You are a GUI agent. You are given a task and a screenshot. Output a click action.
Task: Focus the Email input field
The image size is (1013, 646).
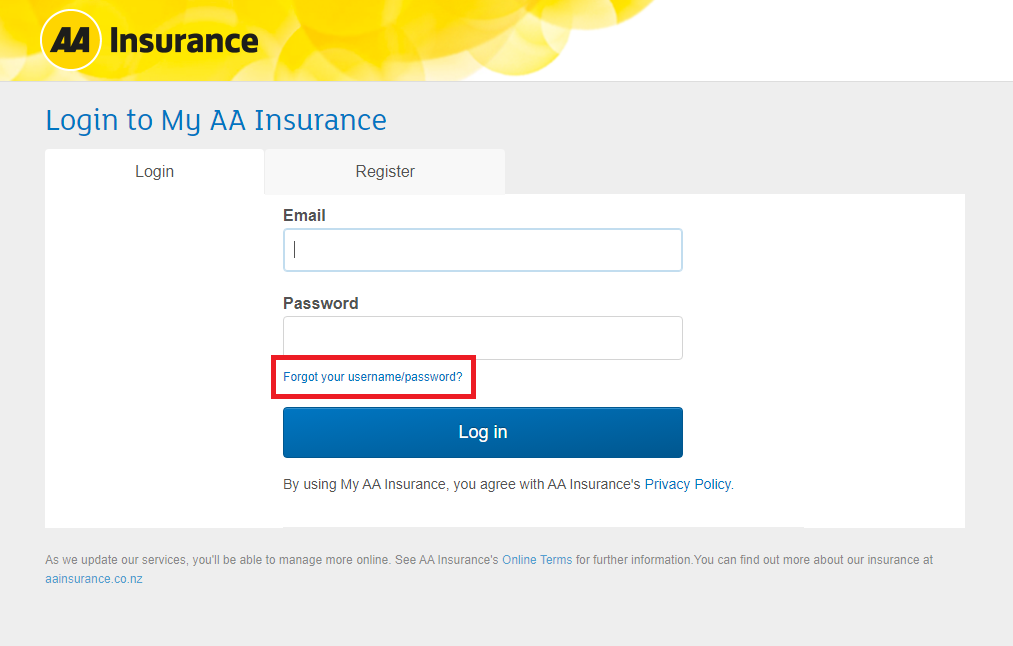(482, 250)
